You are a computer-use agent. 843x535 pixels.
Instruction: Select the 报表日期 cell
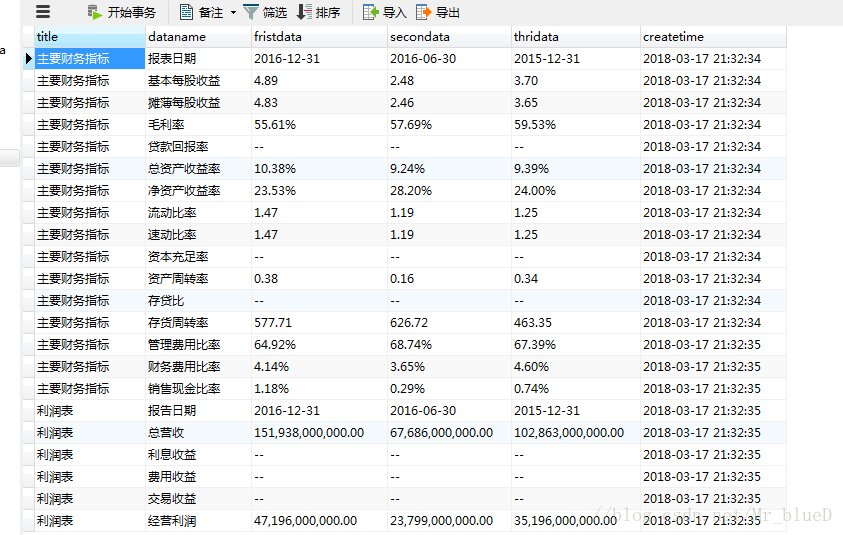click(x=198, y=59)
